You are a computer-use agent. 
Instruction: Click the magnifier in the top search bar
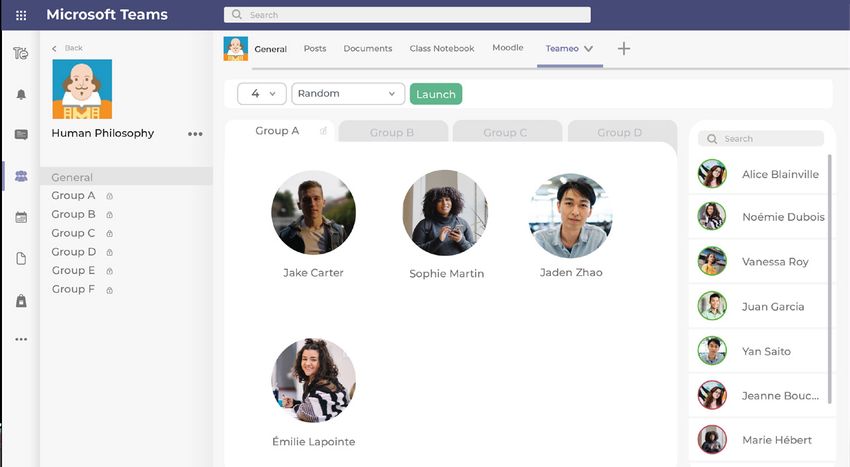pos(237,15)
